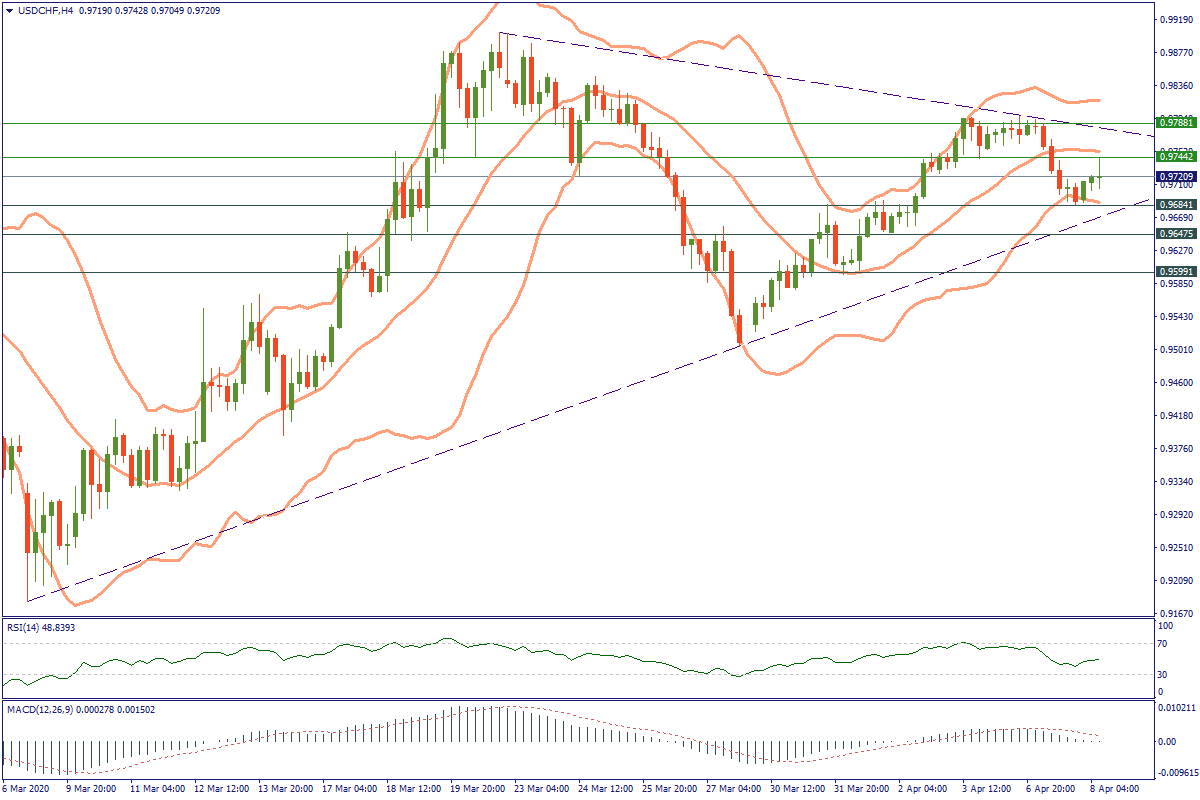The image size is (1200, 800).
Task: Click the latest candlestick on the chart
Action: [1100, 178]
